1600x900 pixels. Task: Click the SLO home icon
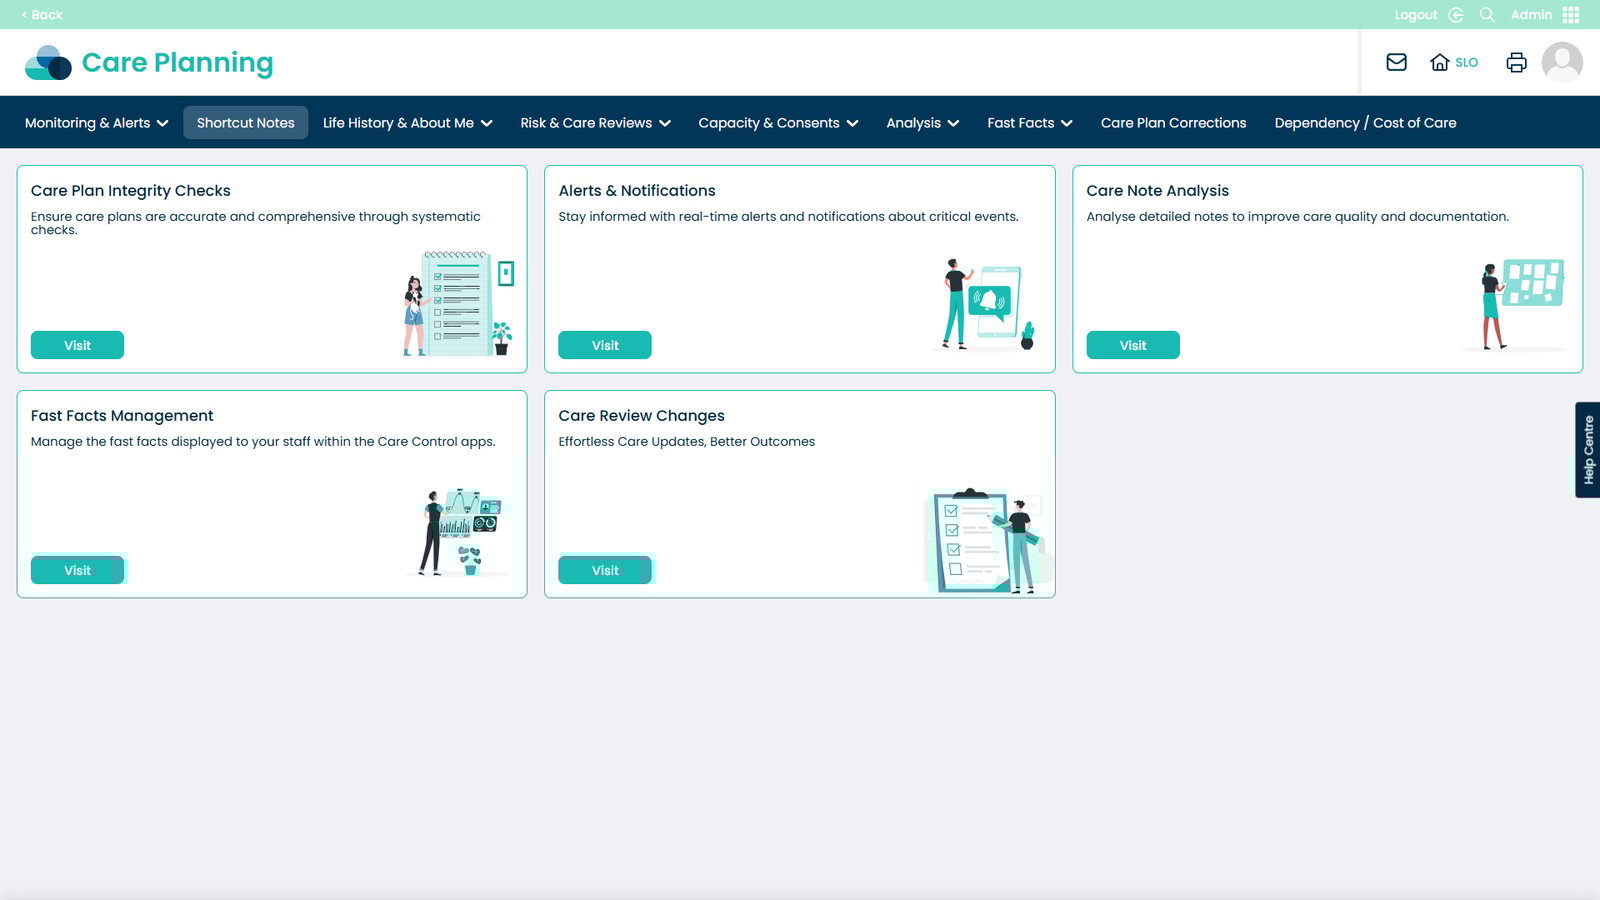click(1440, 62)
